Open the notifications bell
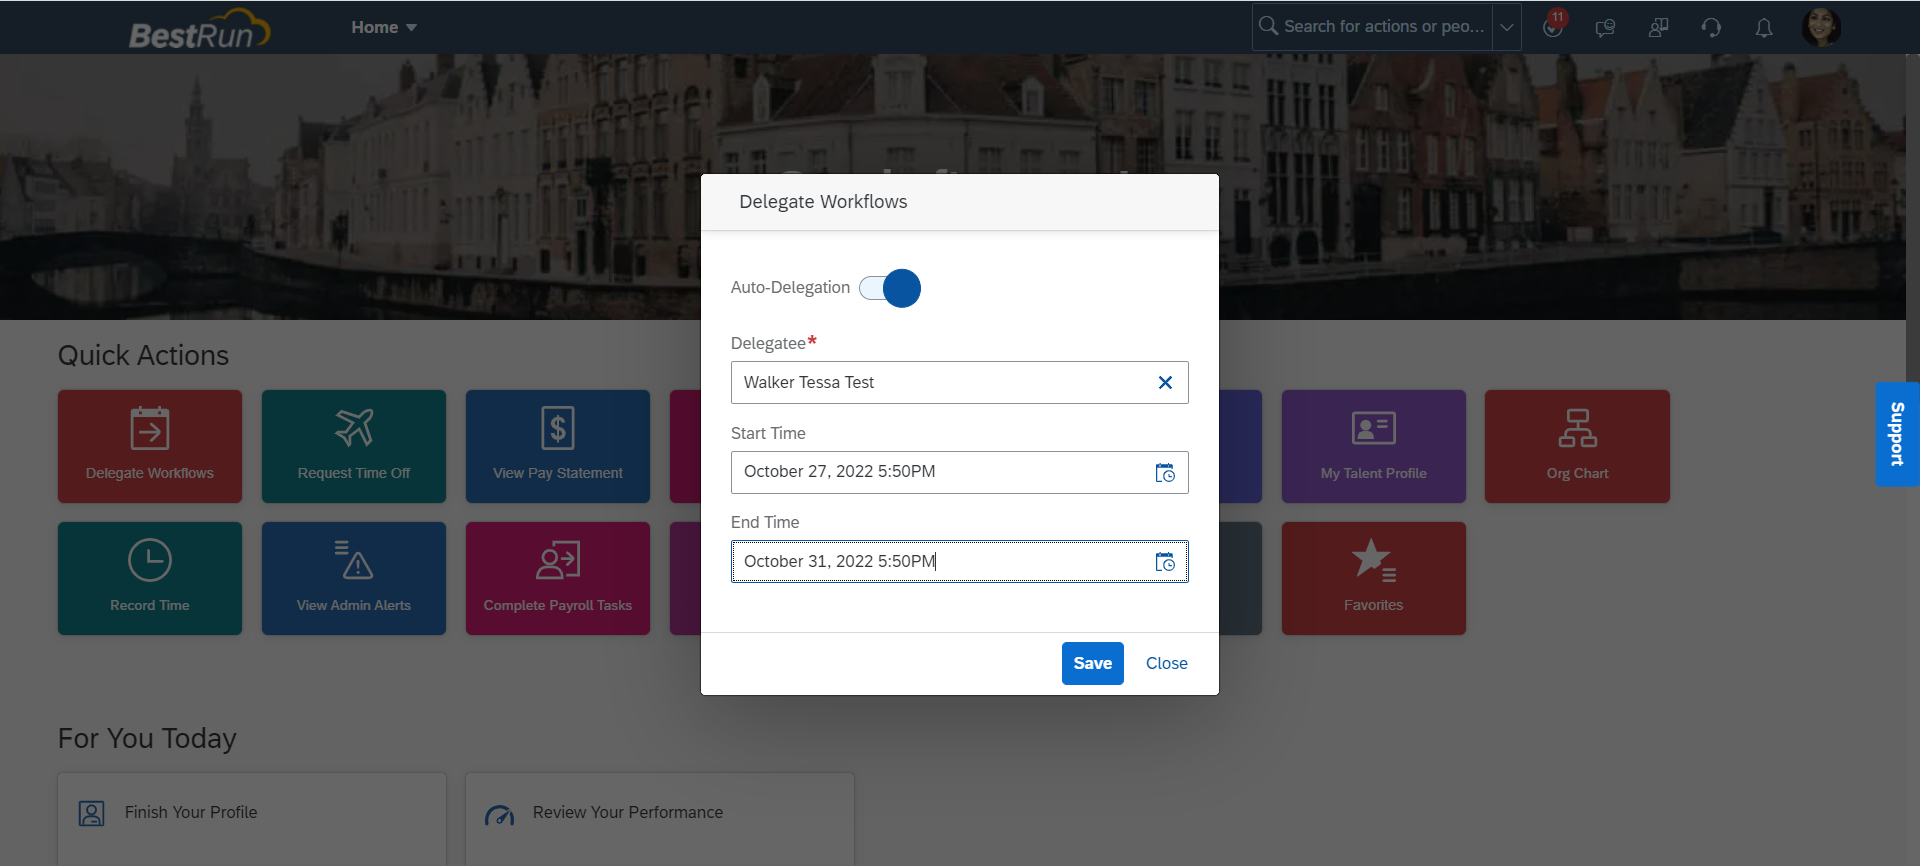1920x866 pixels. (x=1764, y=28)
